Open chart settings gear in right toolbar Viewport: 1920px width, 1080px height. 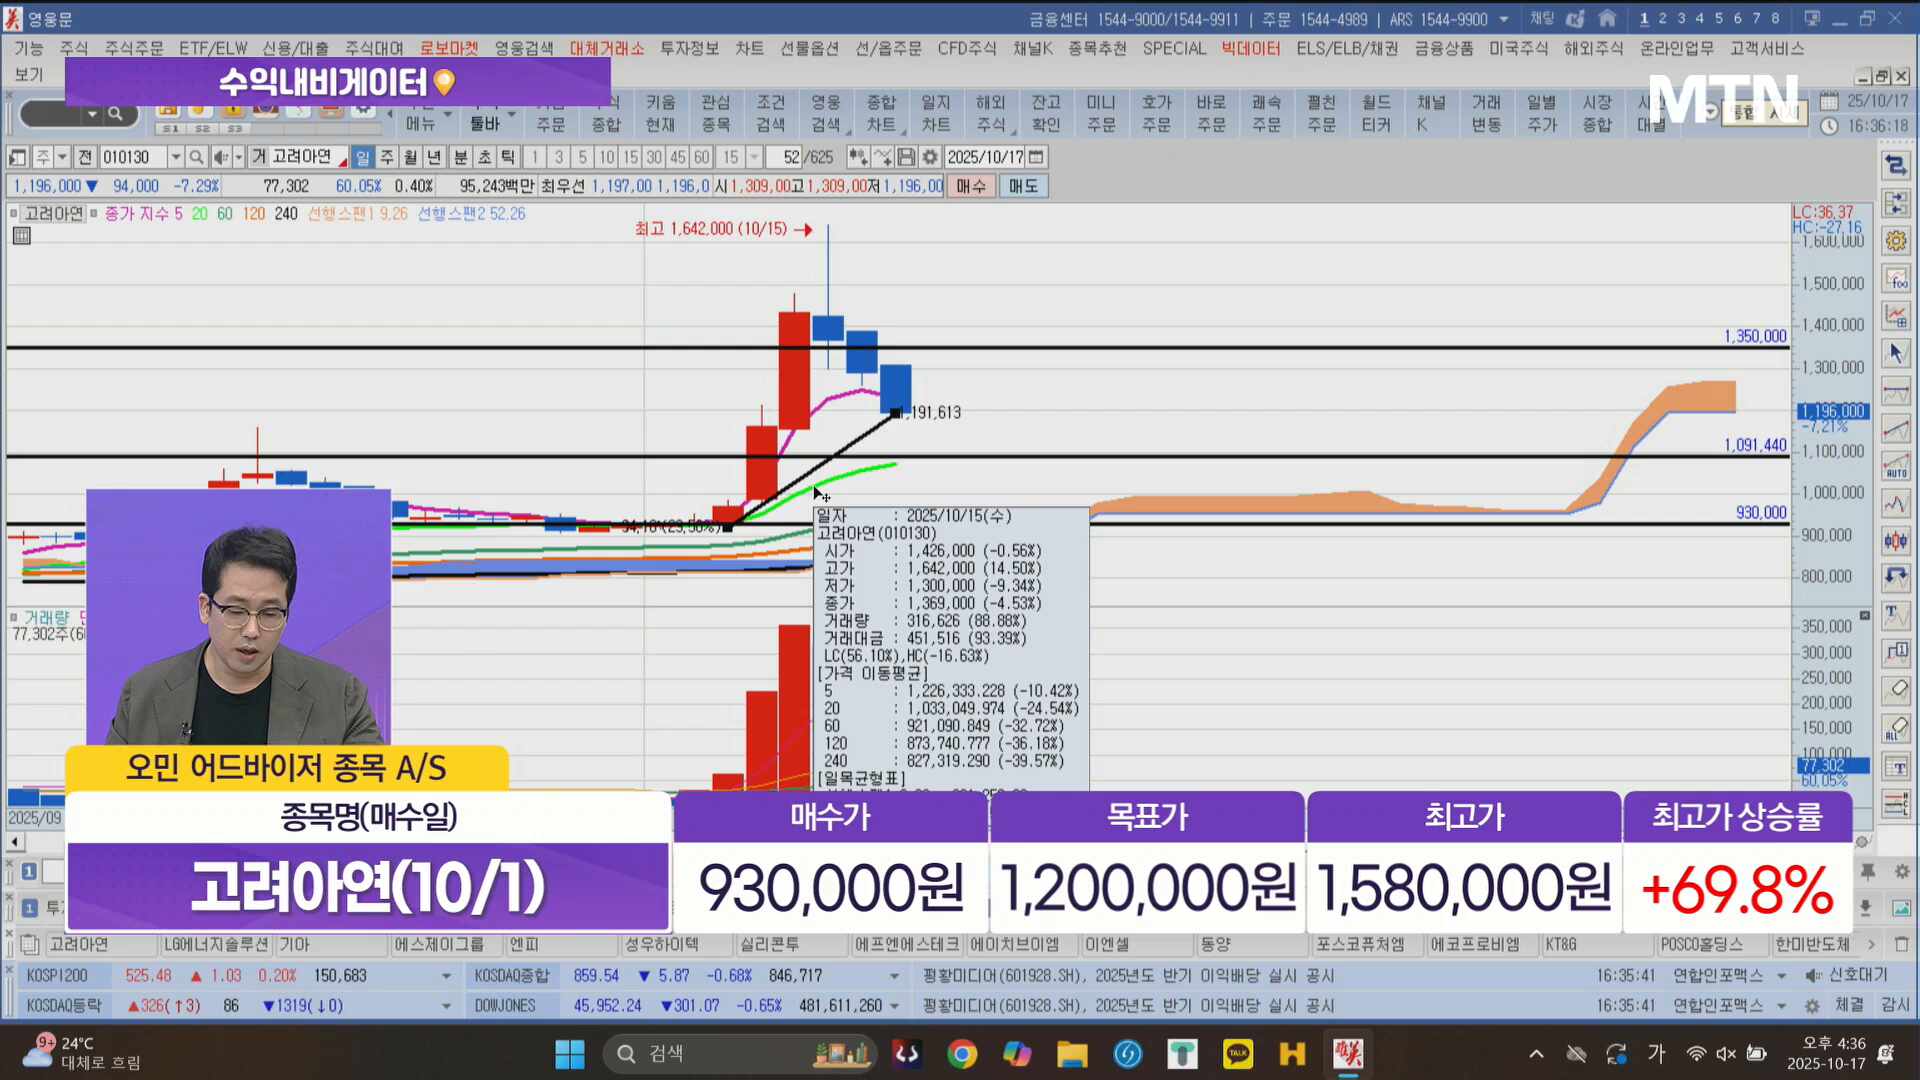tap(1896, 241)
